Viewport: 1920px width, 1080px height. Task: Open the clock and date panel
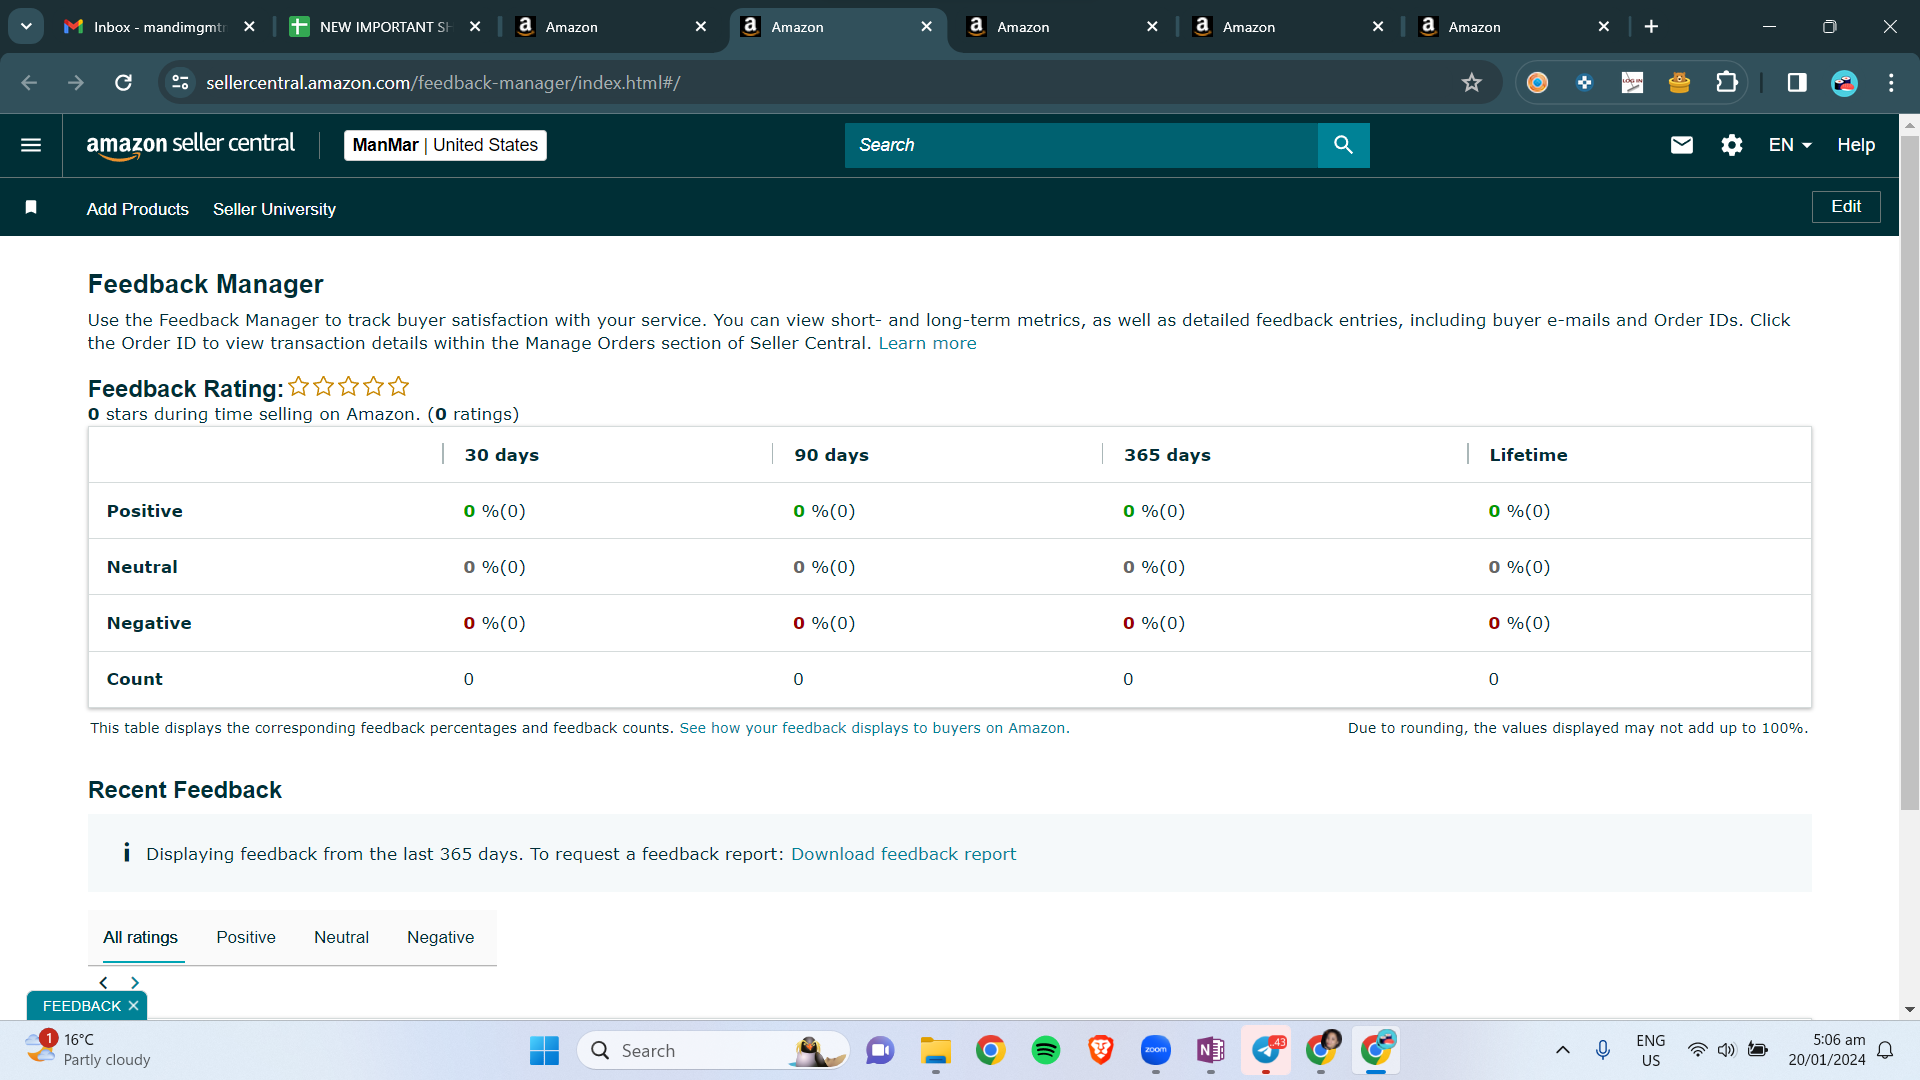(1826, 1050)
